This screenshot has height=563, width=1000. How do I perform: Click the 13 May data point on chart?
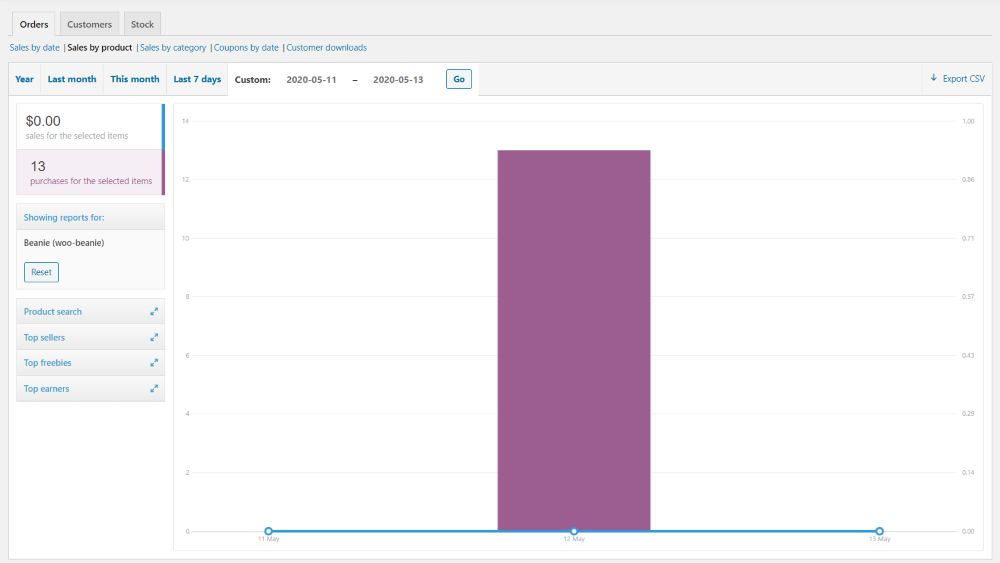(879, 531)
